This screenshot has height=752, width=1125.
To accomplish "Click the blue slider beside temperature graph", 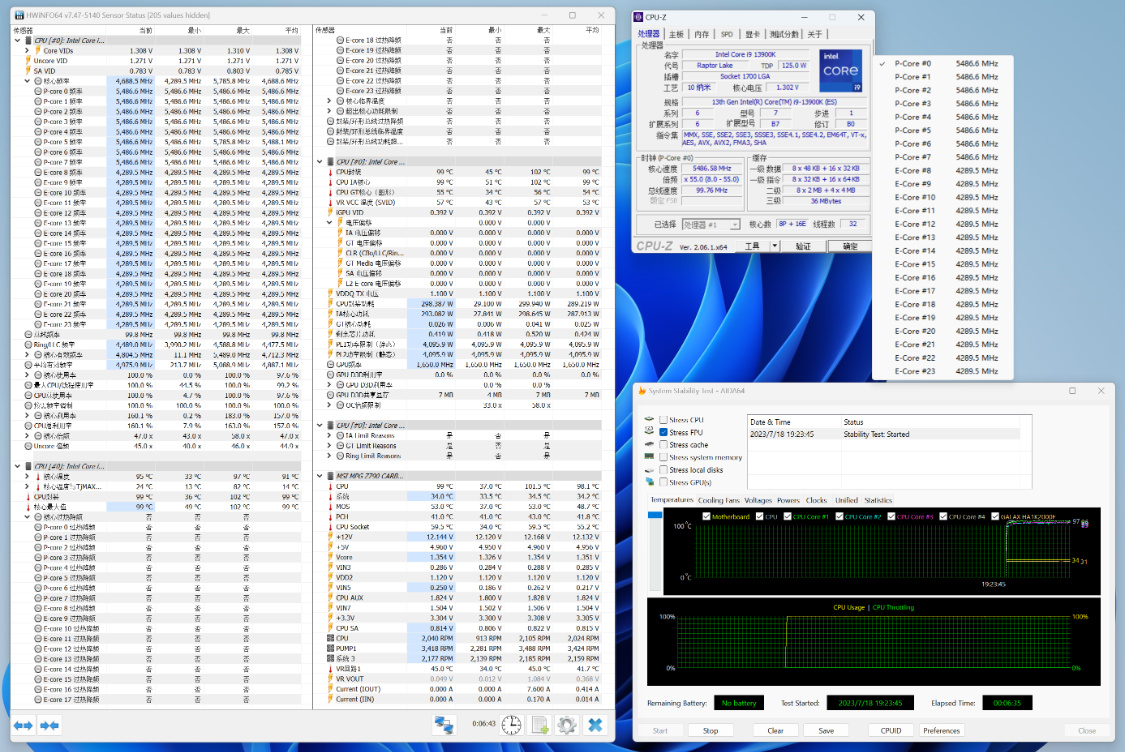I will (655, 516).
